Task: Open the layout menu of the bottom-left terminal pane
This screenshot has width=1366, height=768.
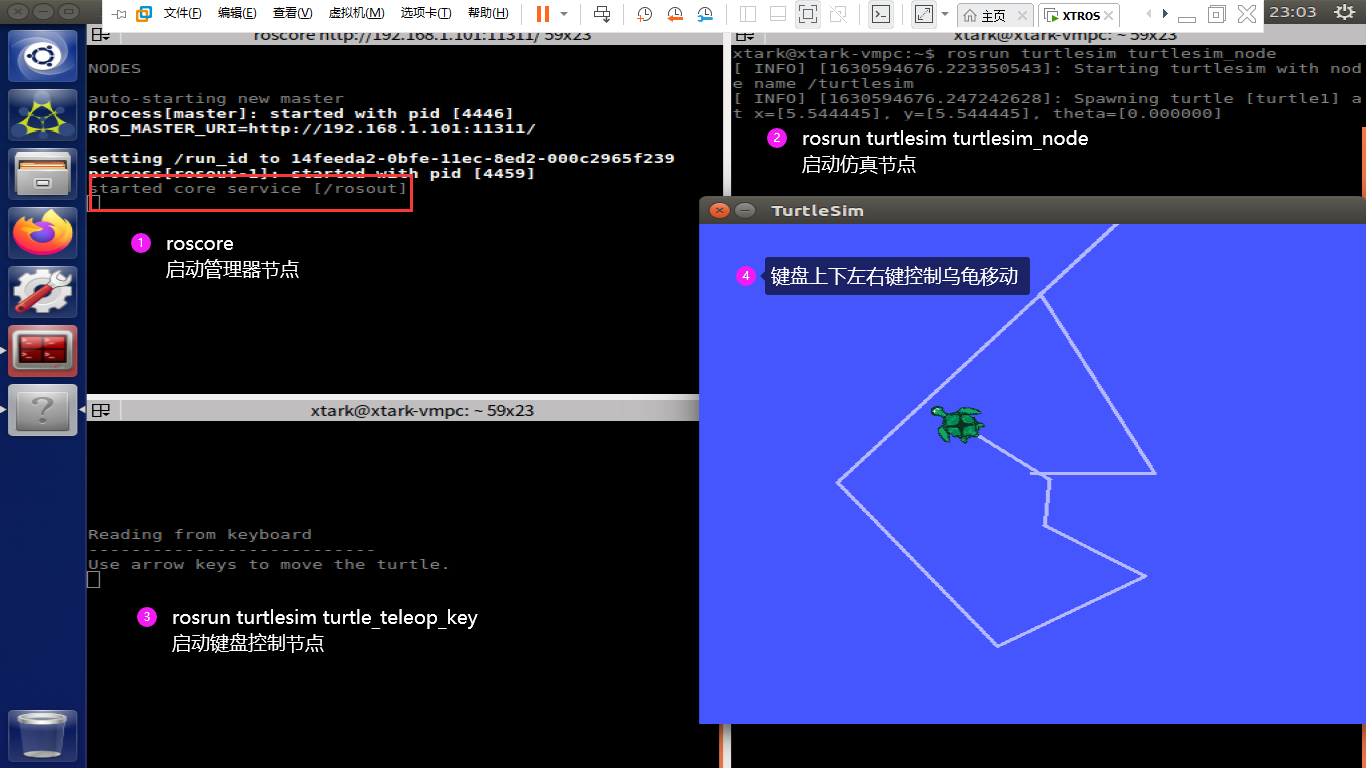Action: (x=101, y=410)
